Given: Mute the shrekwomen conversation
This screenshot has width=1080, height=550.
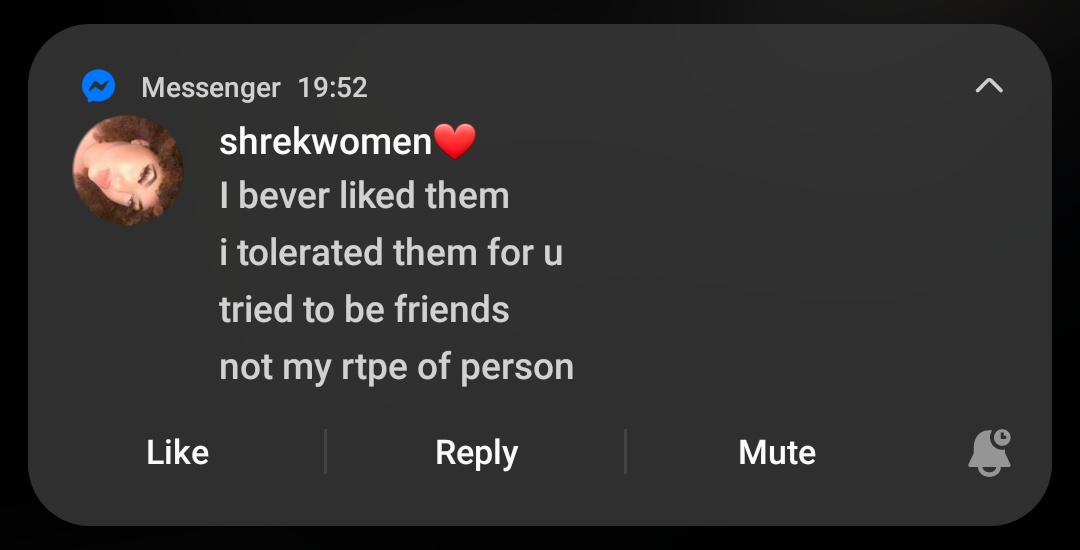Looking at the screenshot, I should click(777, 452).
